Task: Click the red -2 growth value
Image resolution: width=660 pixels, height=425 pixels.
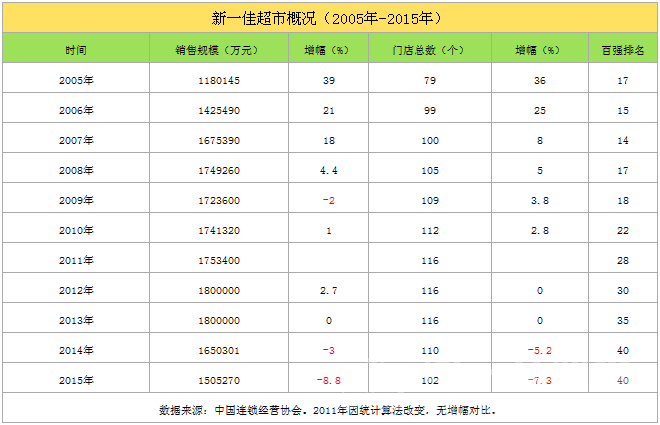Action: 328,201
